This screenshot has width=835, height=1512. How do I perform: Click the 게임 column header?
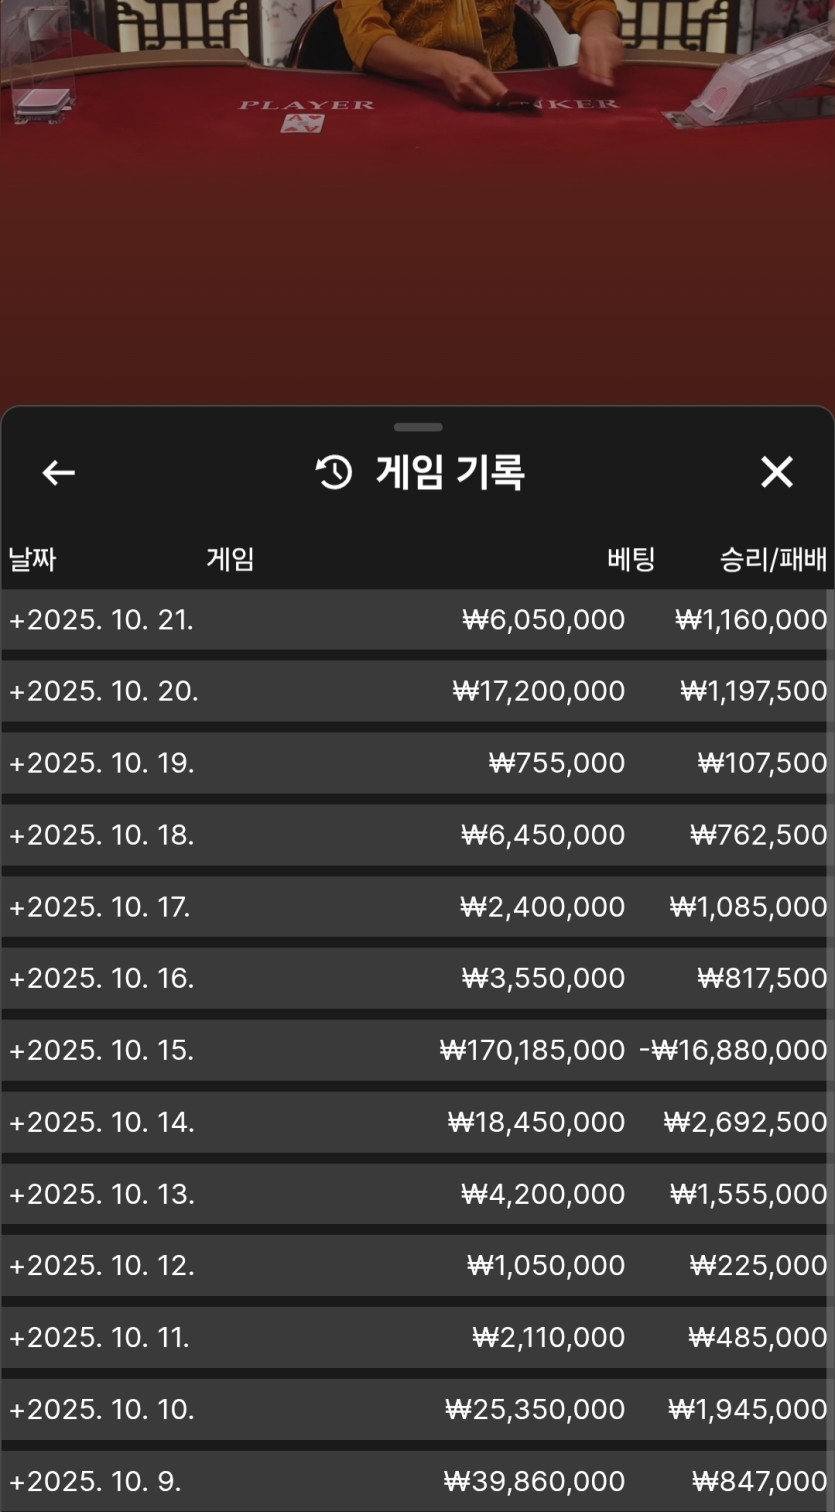pyautogui.click(x=230, y=559)
